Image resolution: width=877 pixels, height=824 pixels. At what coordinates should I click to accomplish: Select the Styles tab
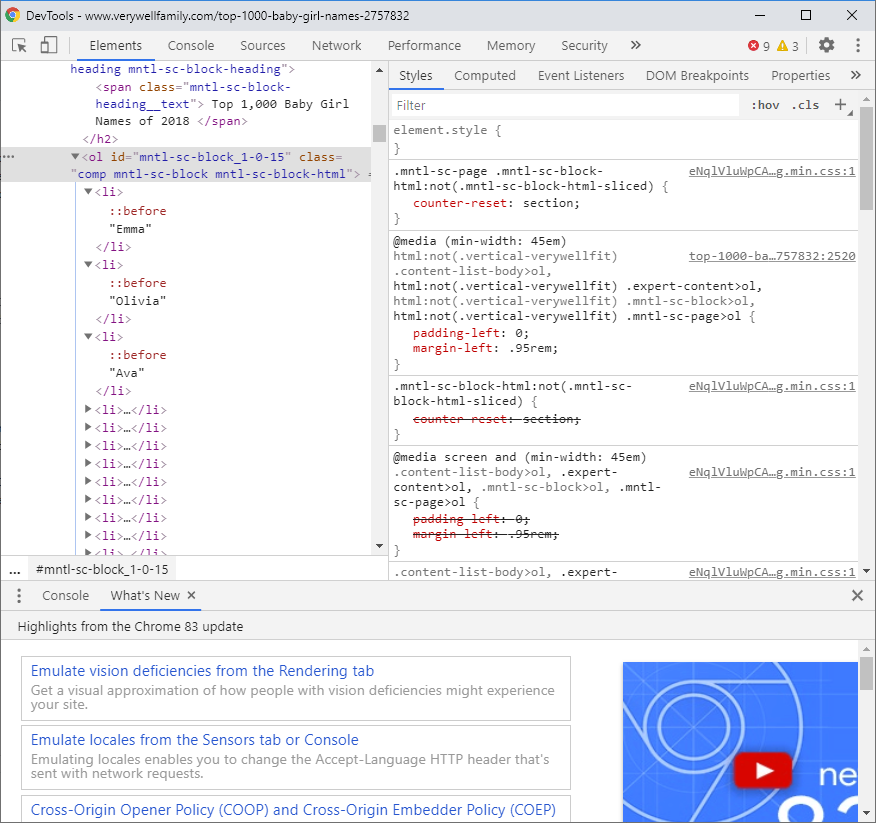(x=416, y=76)
